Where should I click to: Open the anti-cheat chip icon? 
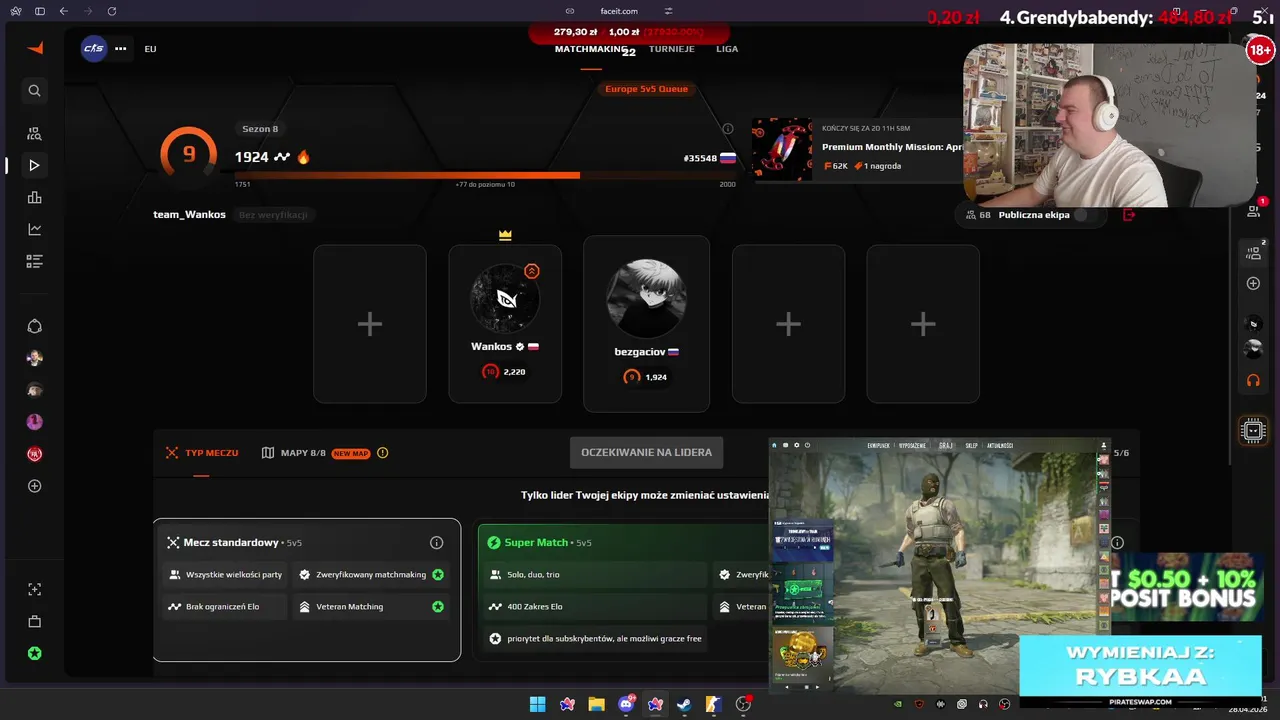pyautogui.click(x=1253, y=431)
